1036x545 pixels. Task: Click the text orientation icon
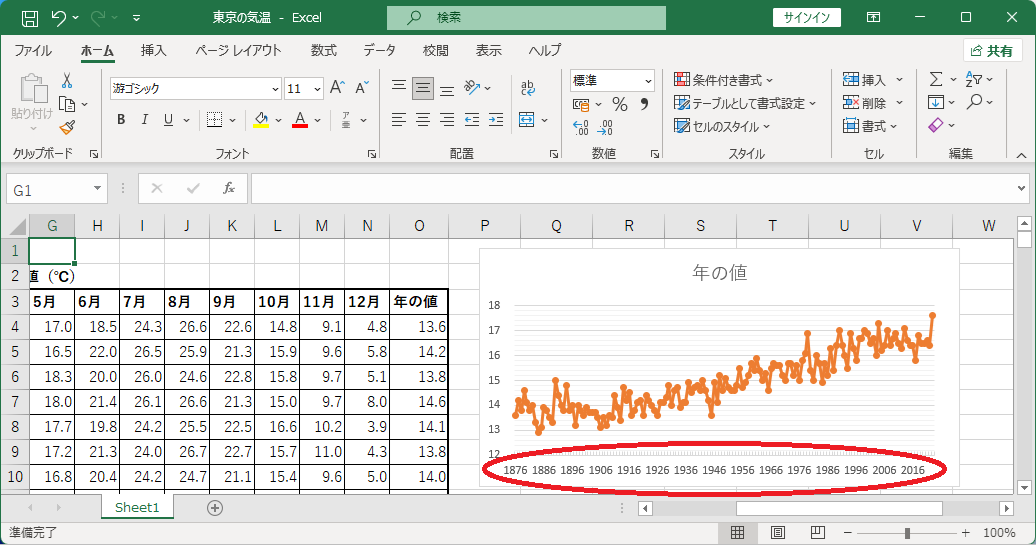(472, 87)
